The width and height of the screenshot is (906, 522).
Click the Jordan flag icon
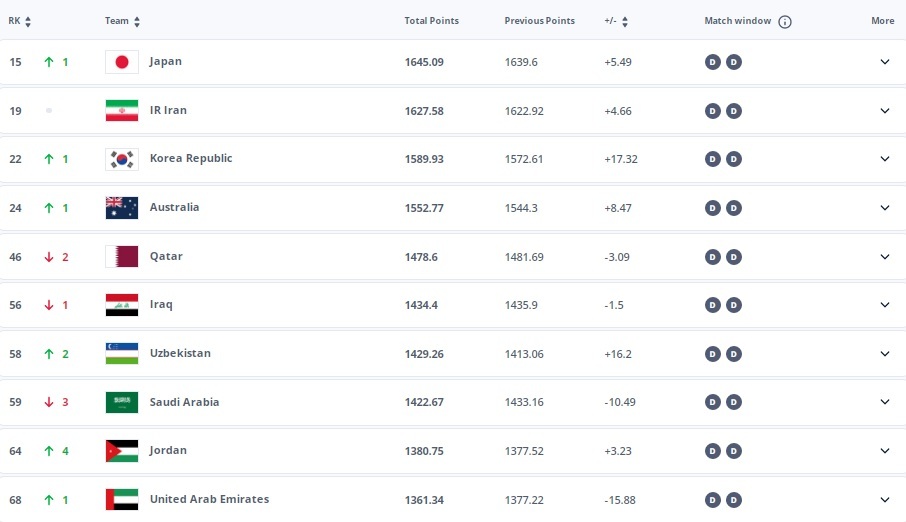tap(122, 451)
